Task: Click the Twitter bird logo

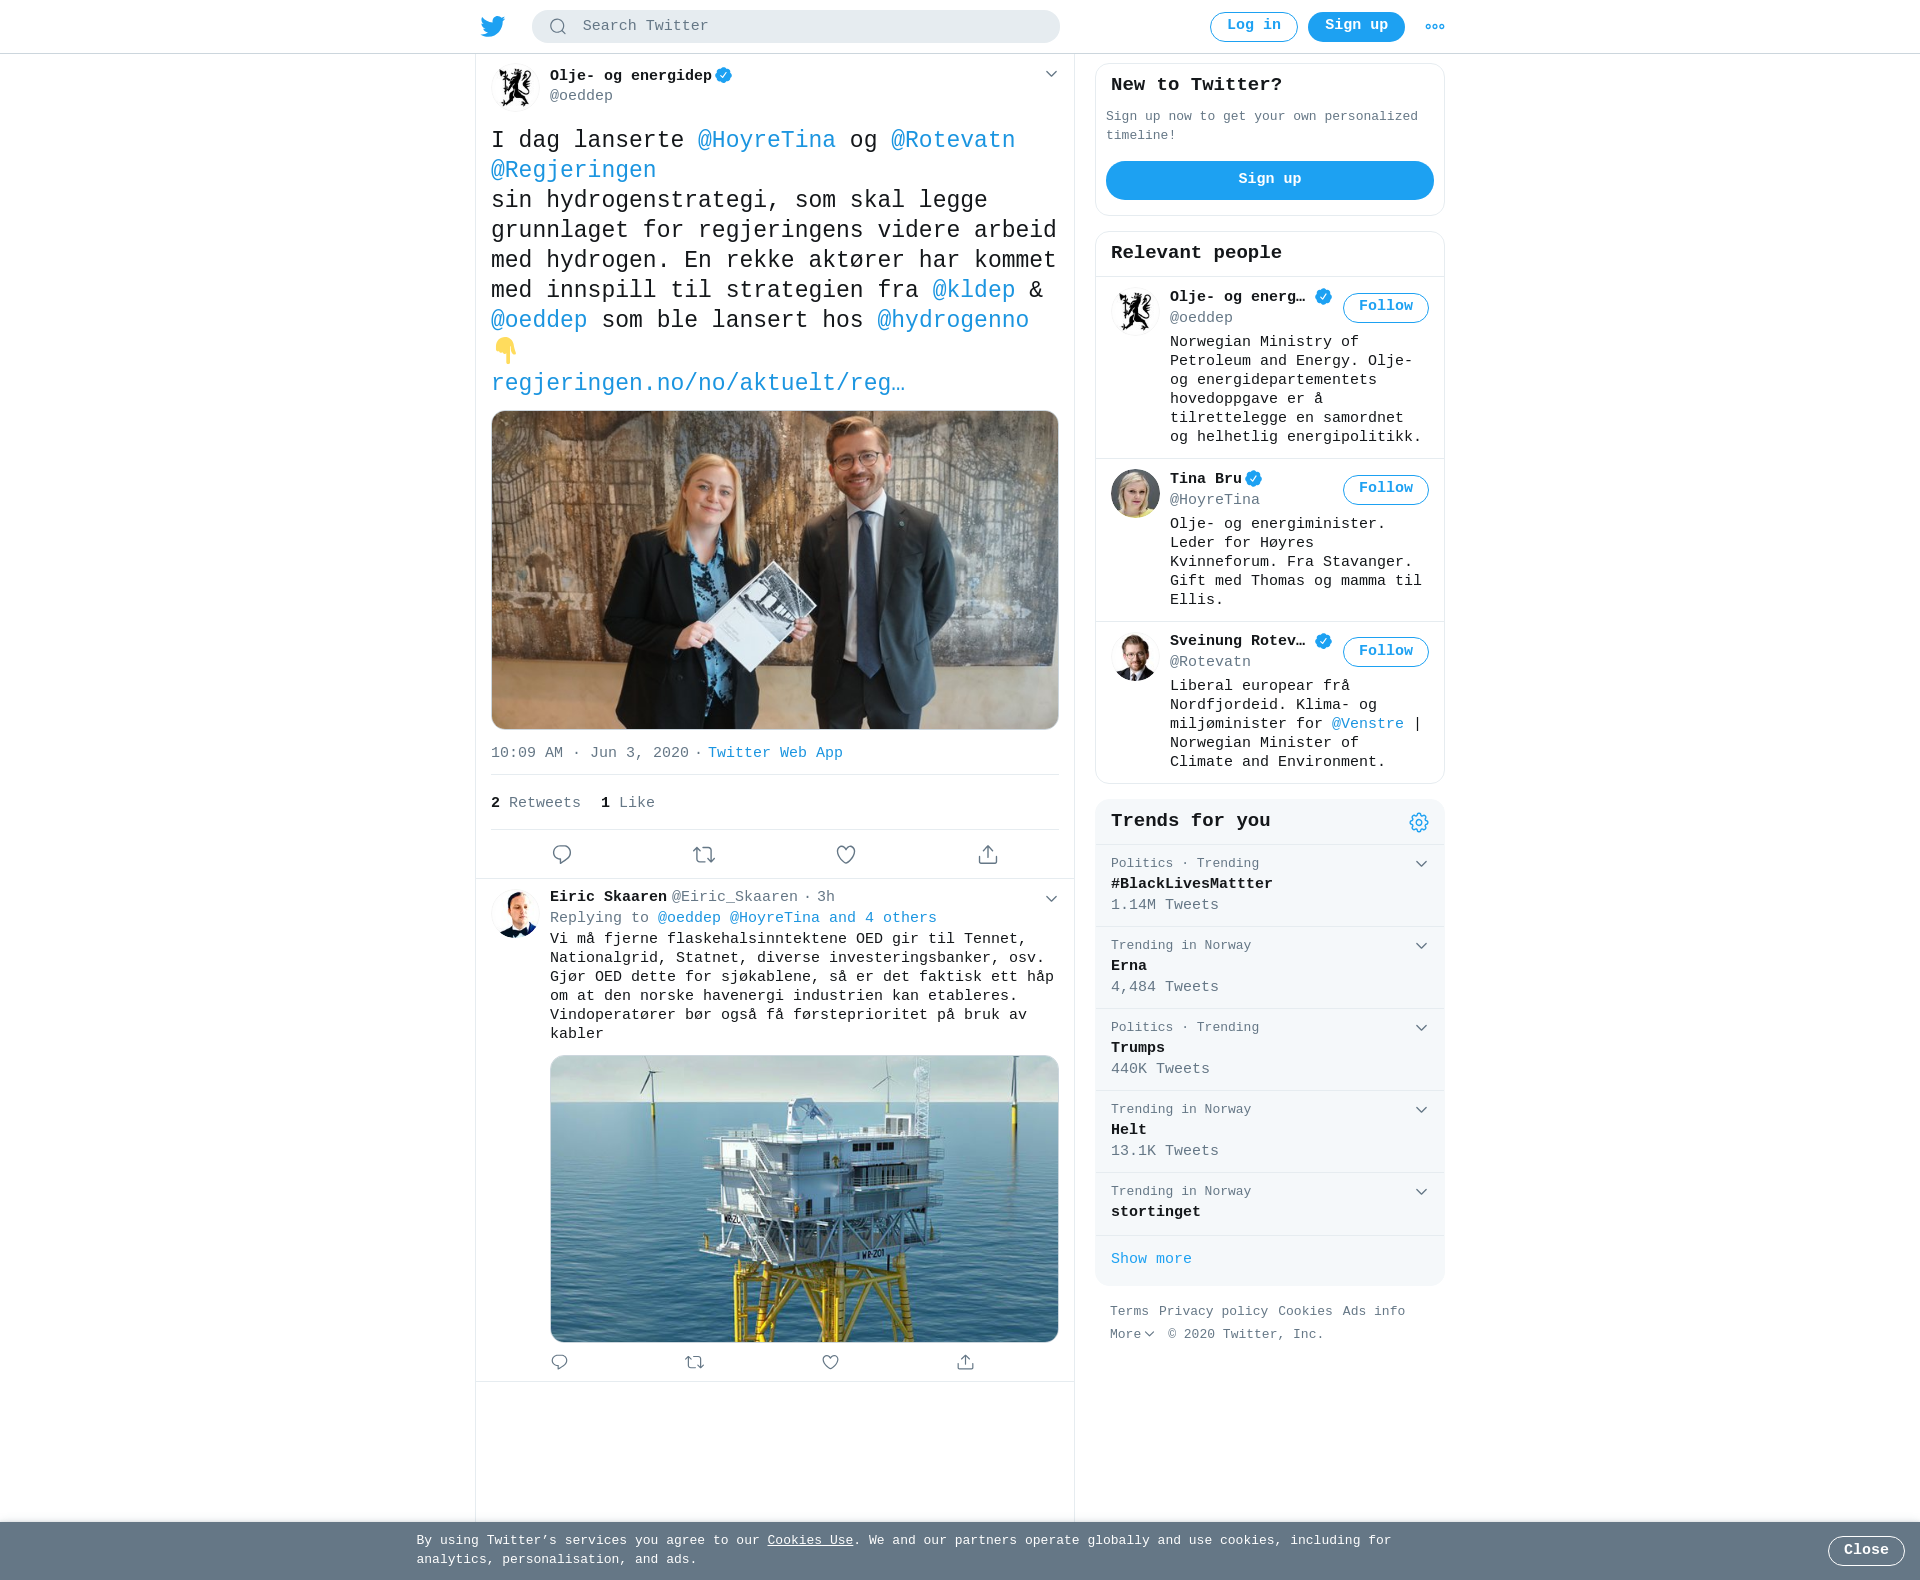Action: [493, 26]
